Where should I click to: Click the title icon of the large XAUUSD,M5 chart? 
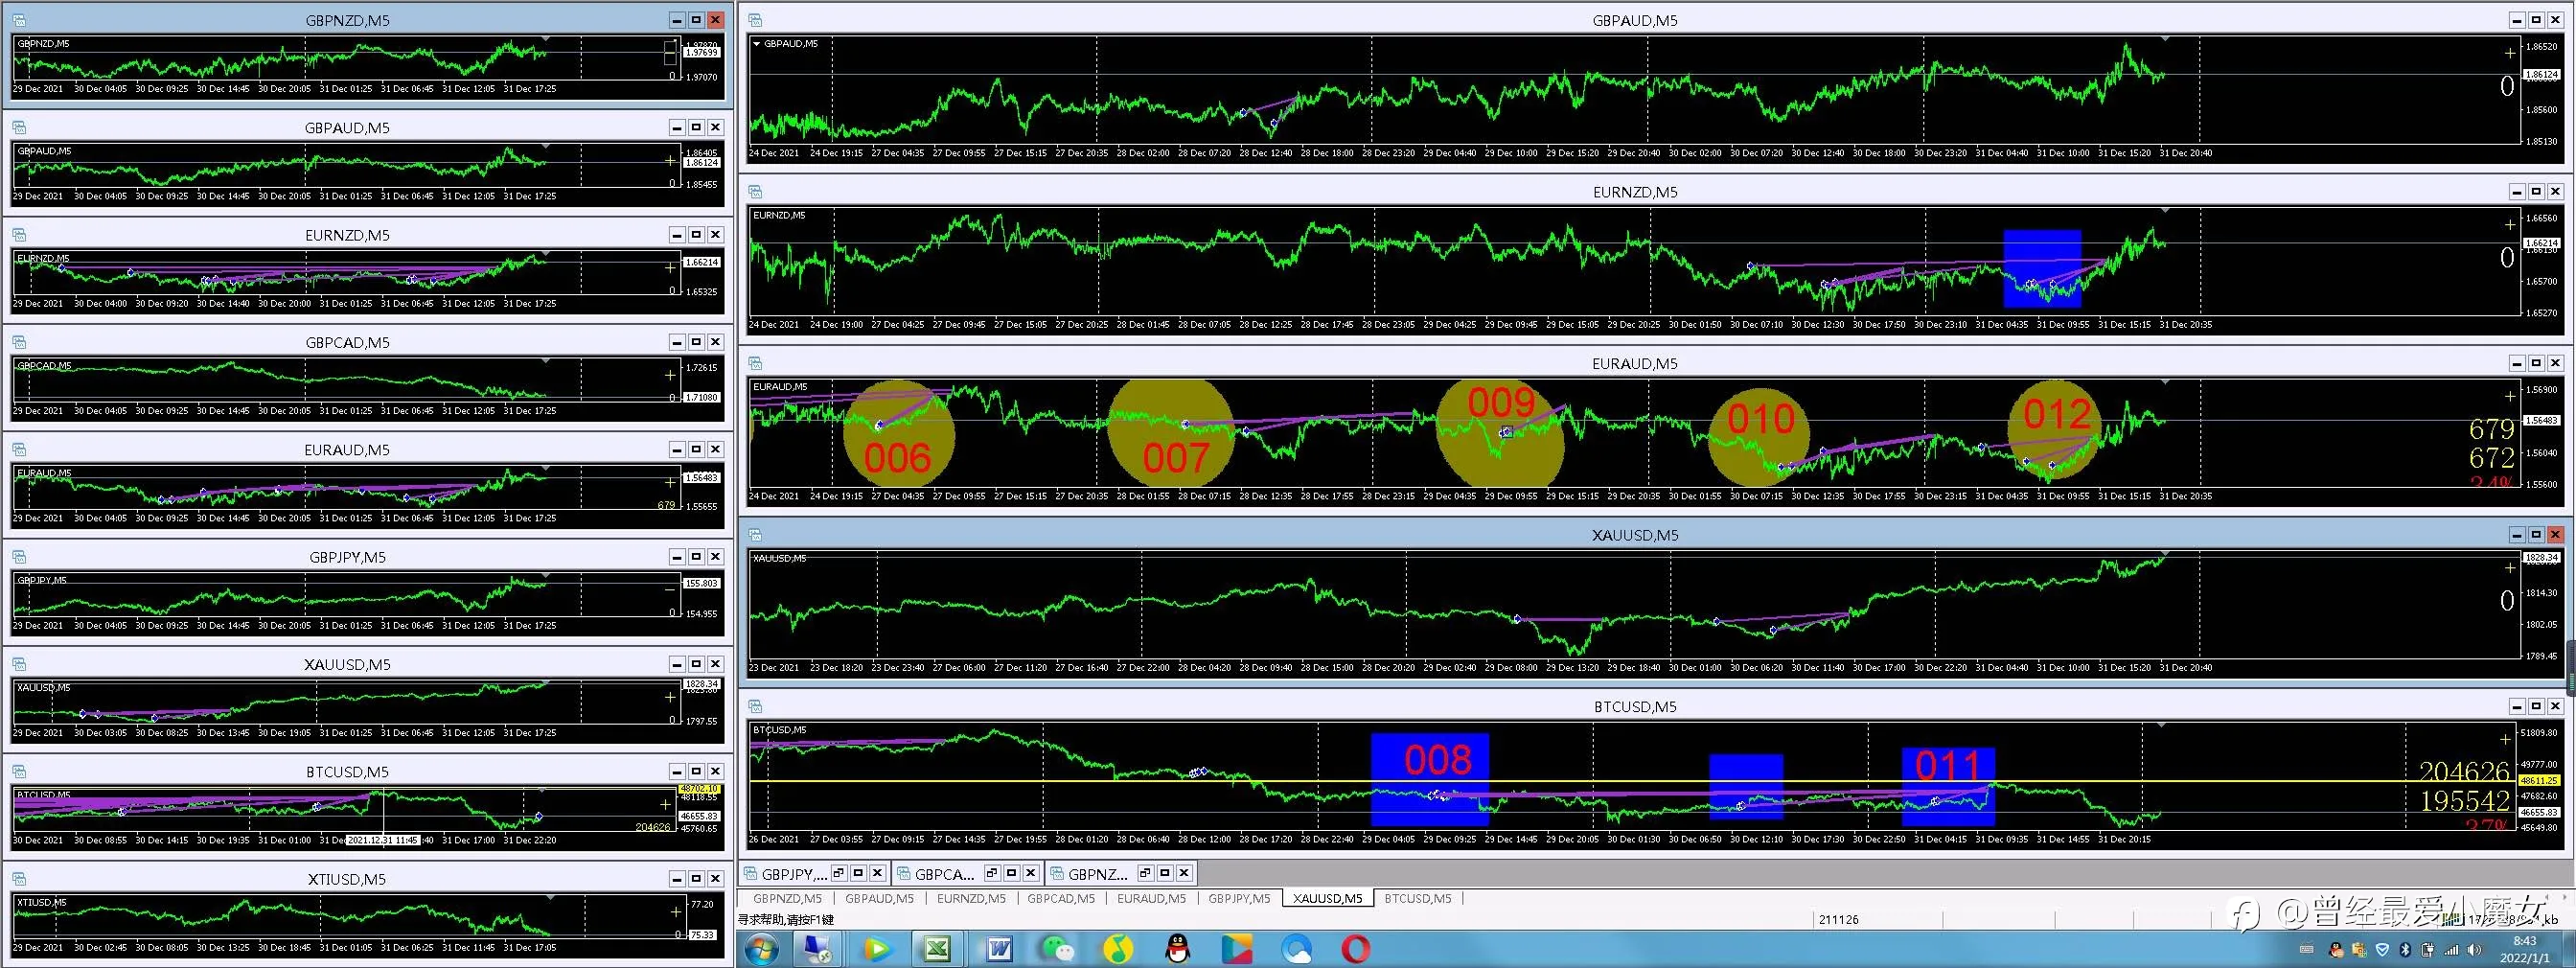[x=756, y=535]
